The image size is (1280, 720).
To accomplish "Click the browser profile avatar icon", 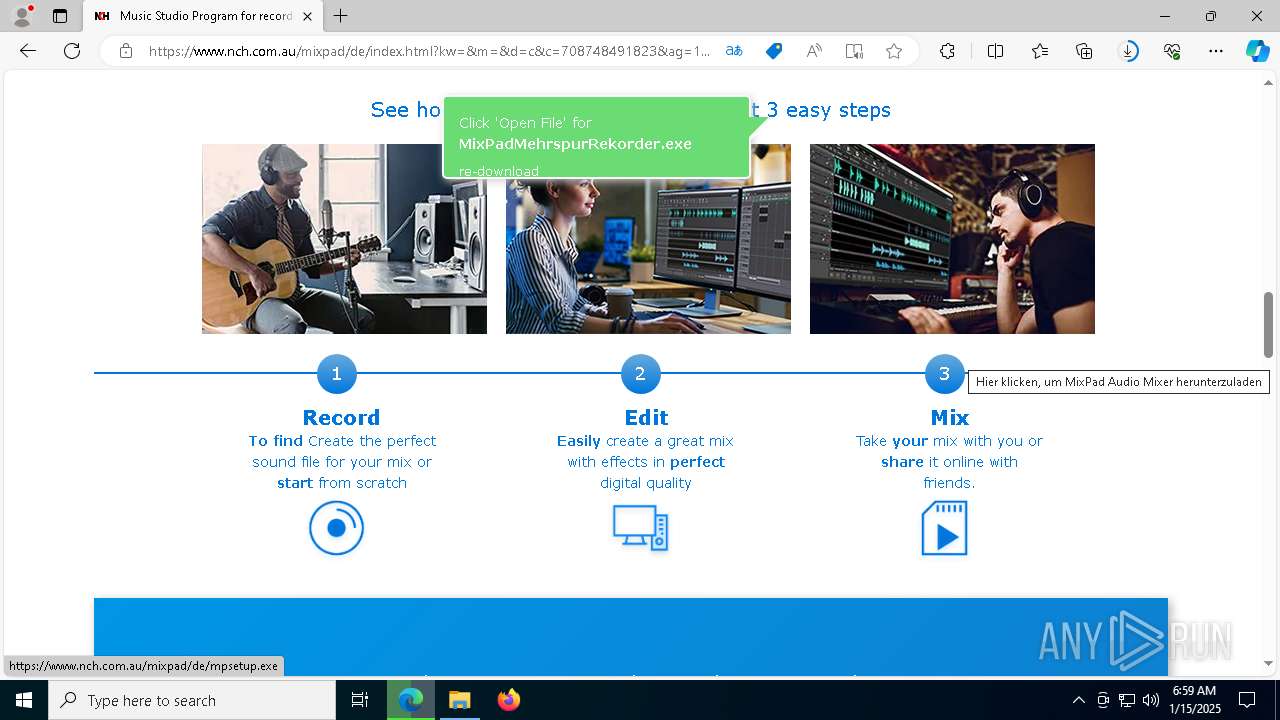I will point(21,16).
